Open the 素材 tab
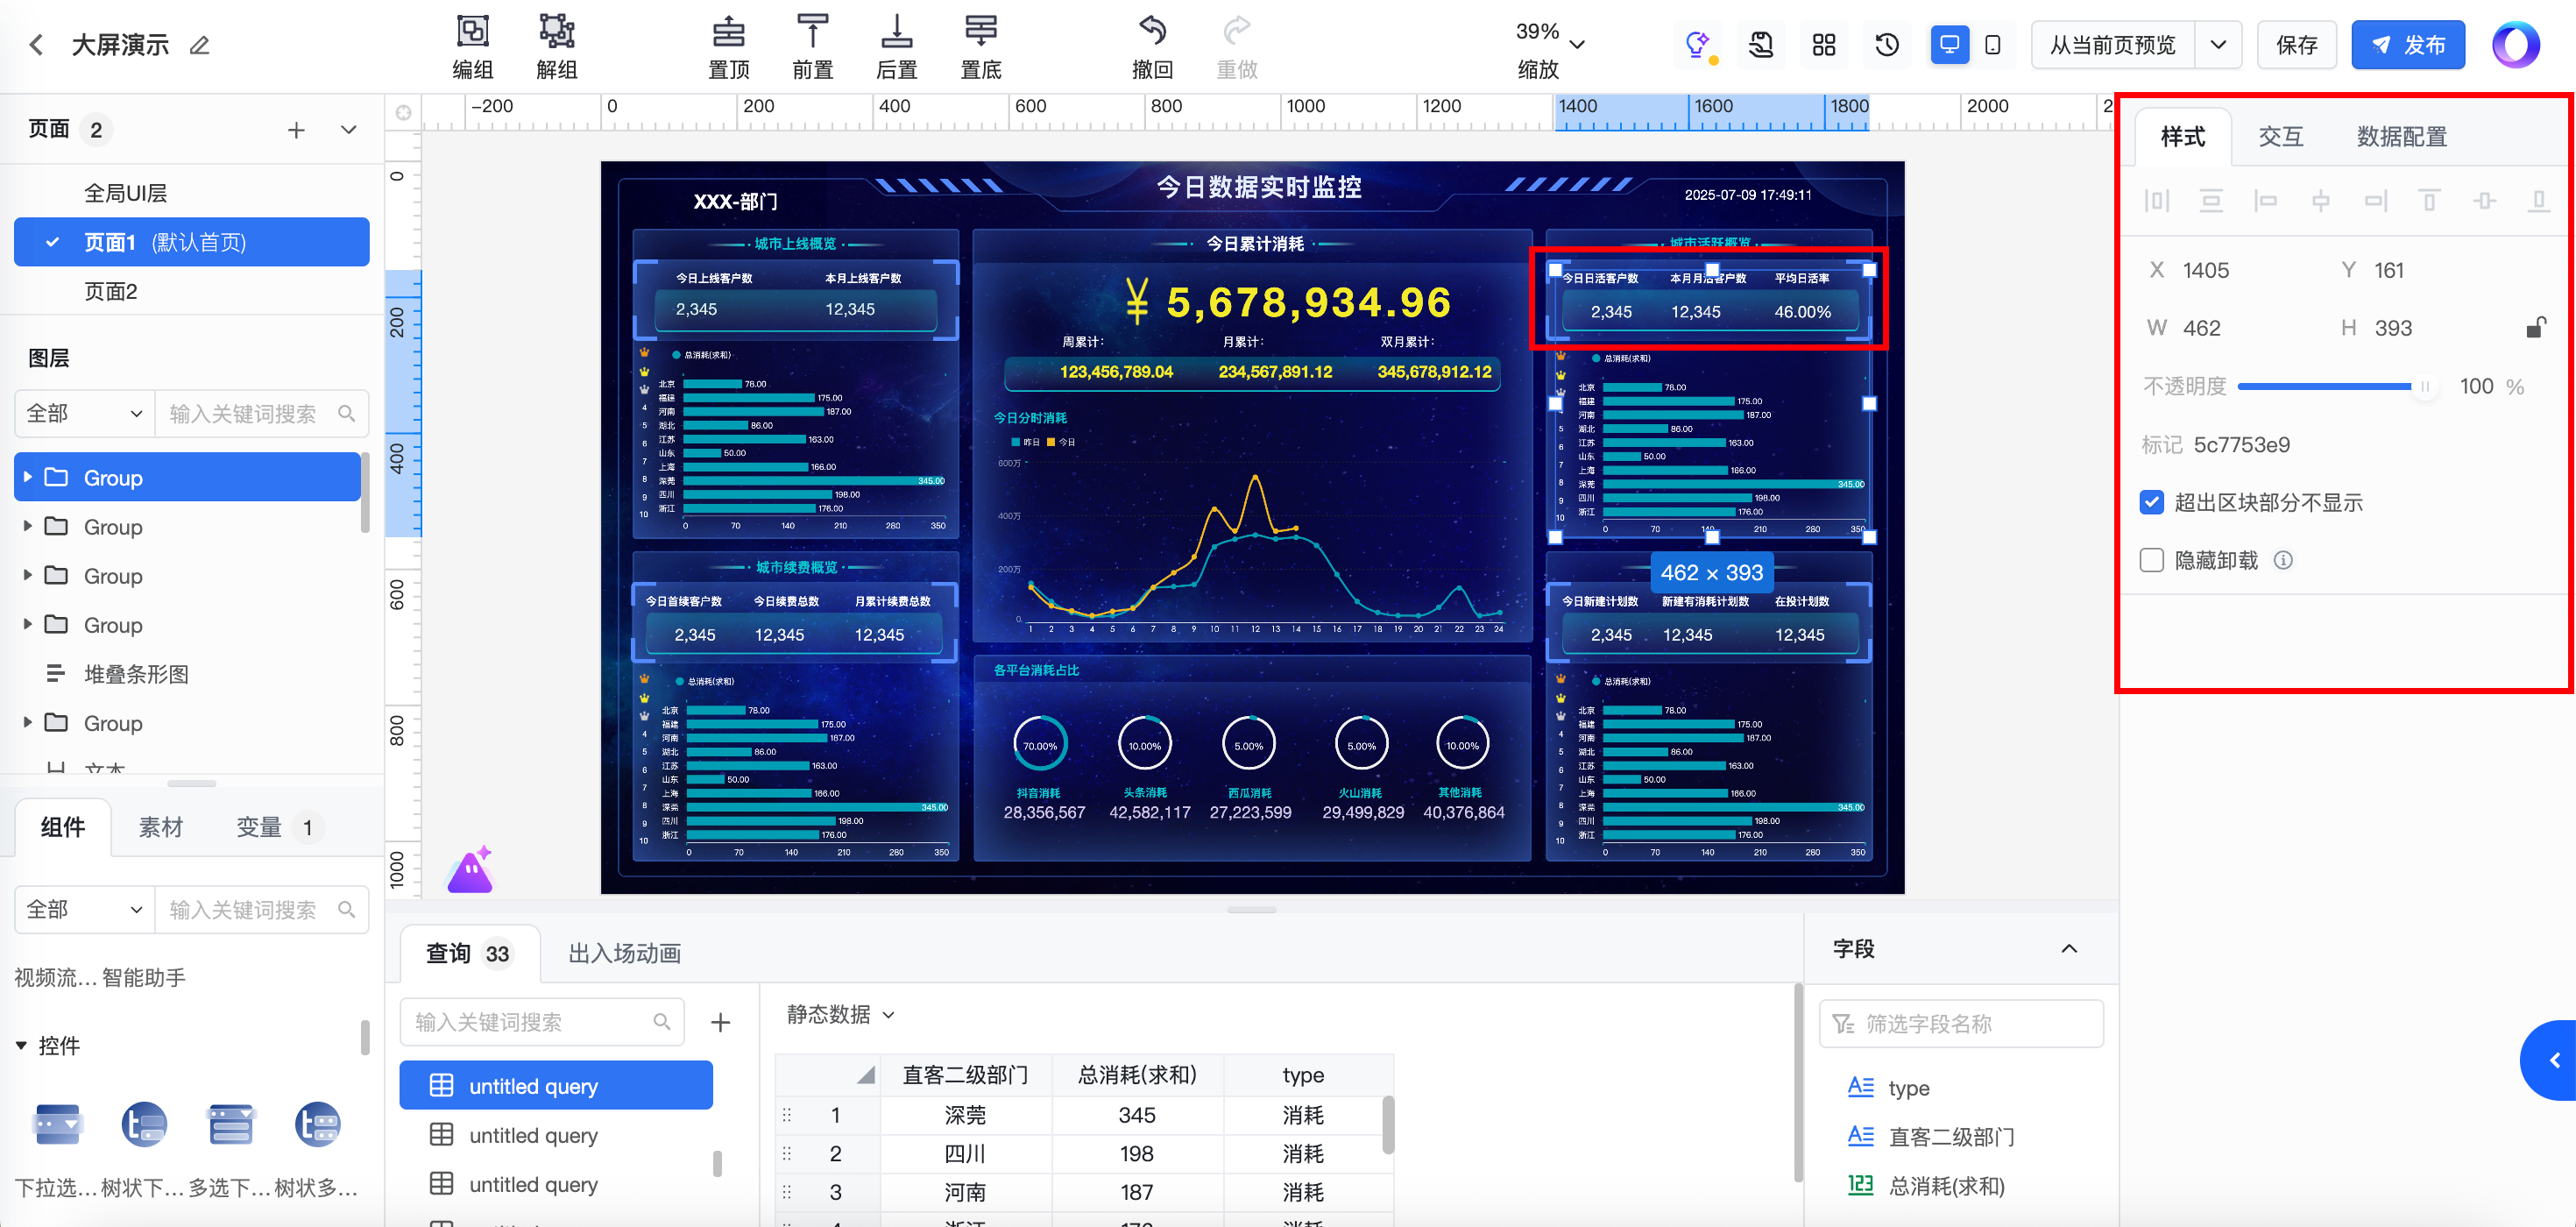This screenshot has width=2576, height=1227. click(x=161, y=827)
